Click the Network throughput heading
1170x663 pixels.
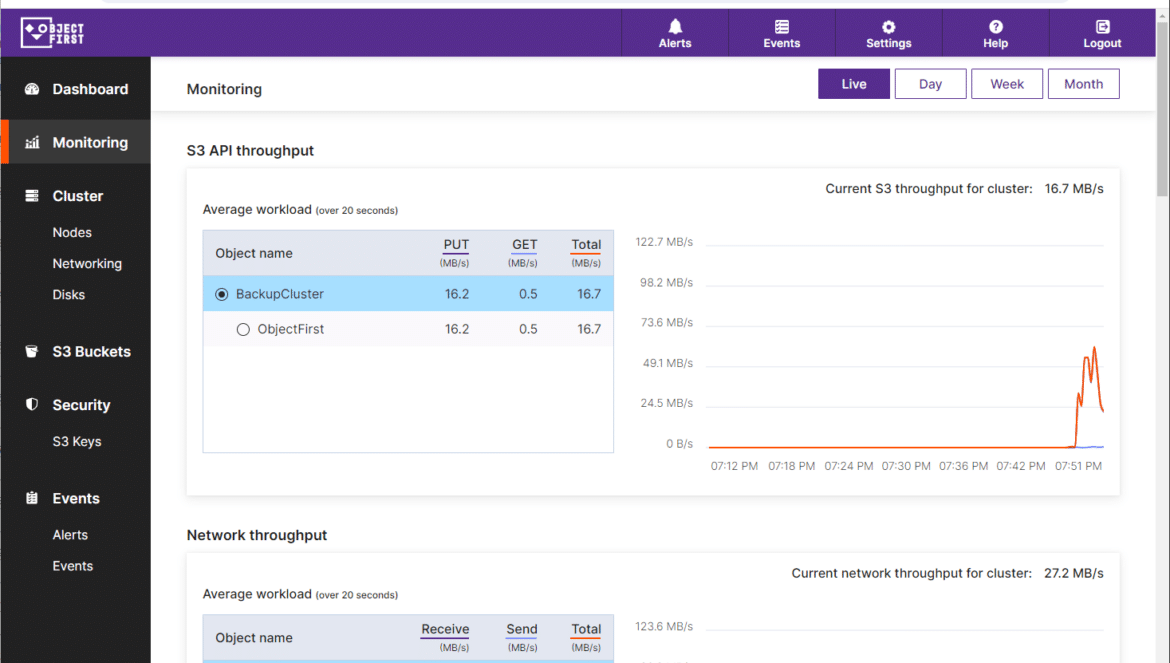257,535
